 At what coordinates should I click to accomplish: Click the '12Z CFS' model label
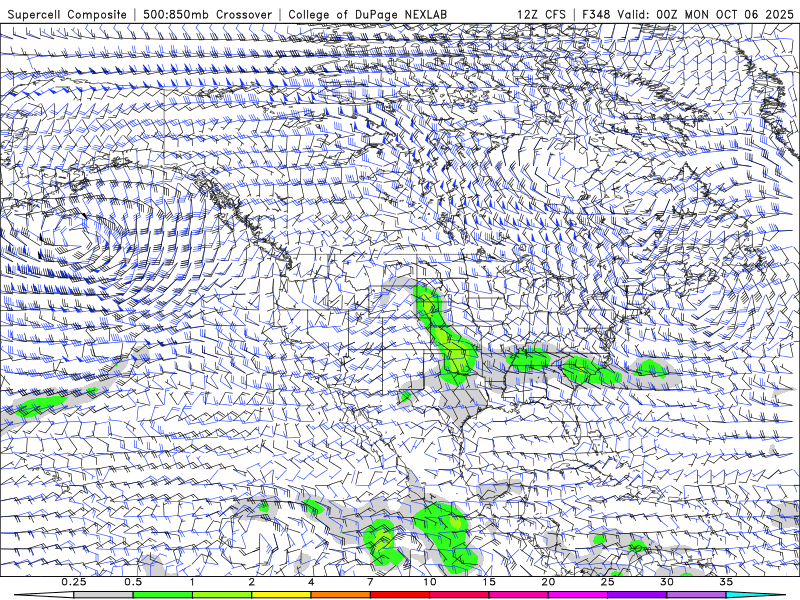click(541, 15)
